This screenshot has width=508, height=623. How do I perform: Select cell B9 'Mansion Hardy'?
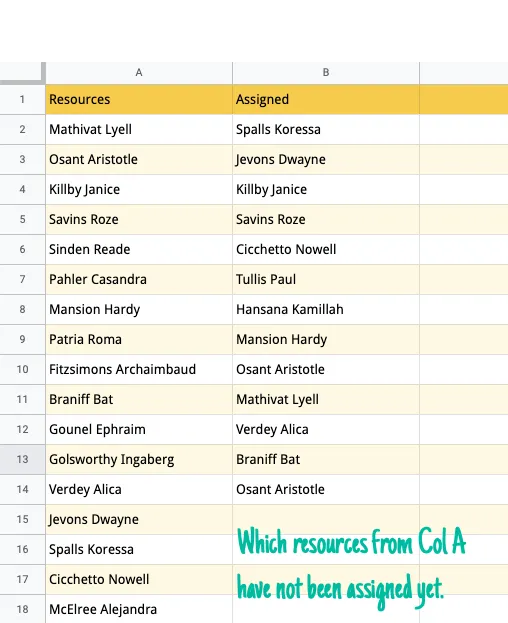pos(326,339)
